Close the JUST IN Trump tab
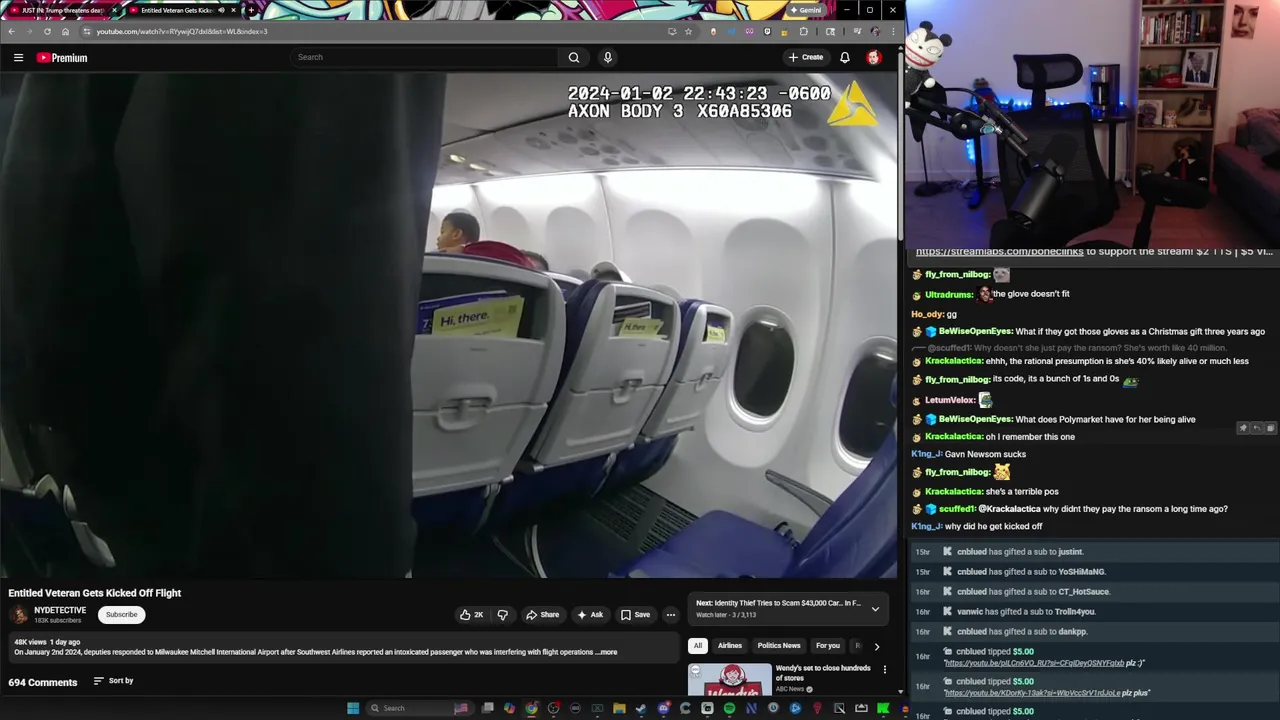The image size is (1280, 720). coord(114,10)
